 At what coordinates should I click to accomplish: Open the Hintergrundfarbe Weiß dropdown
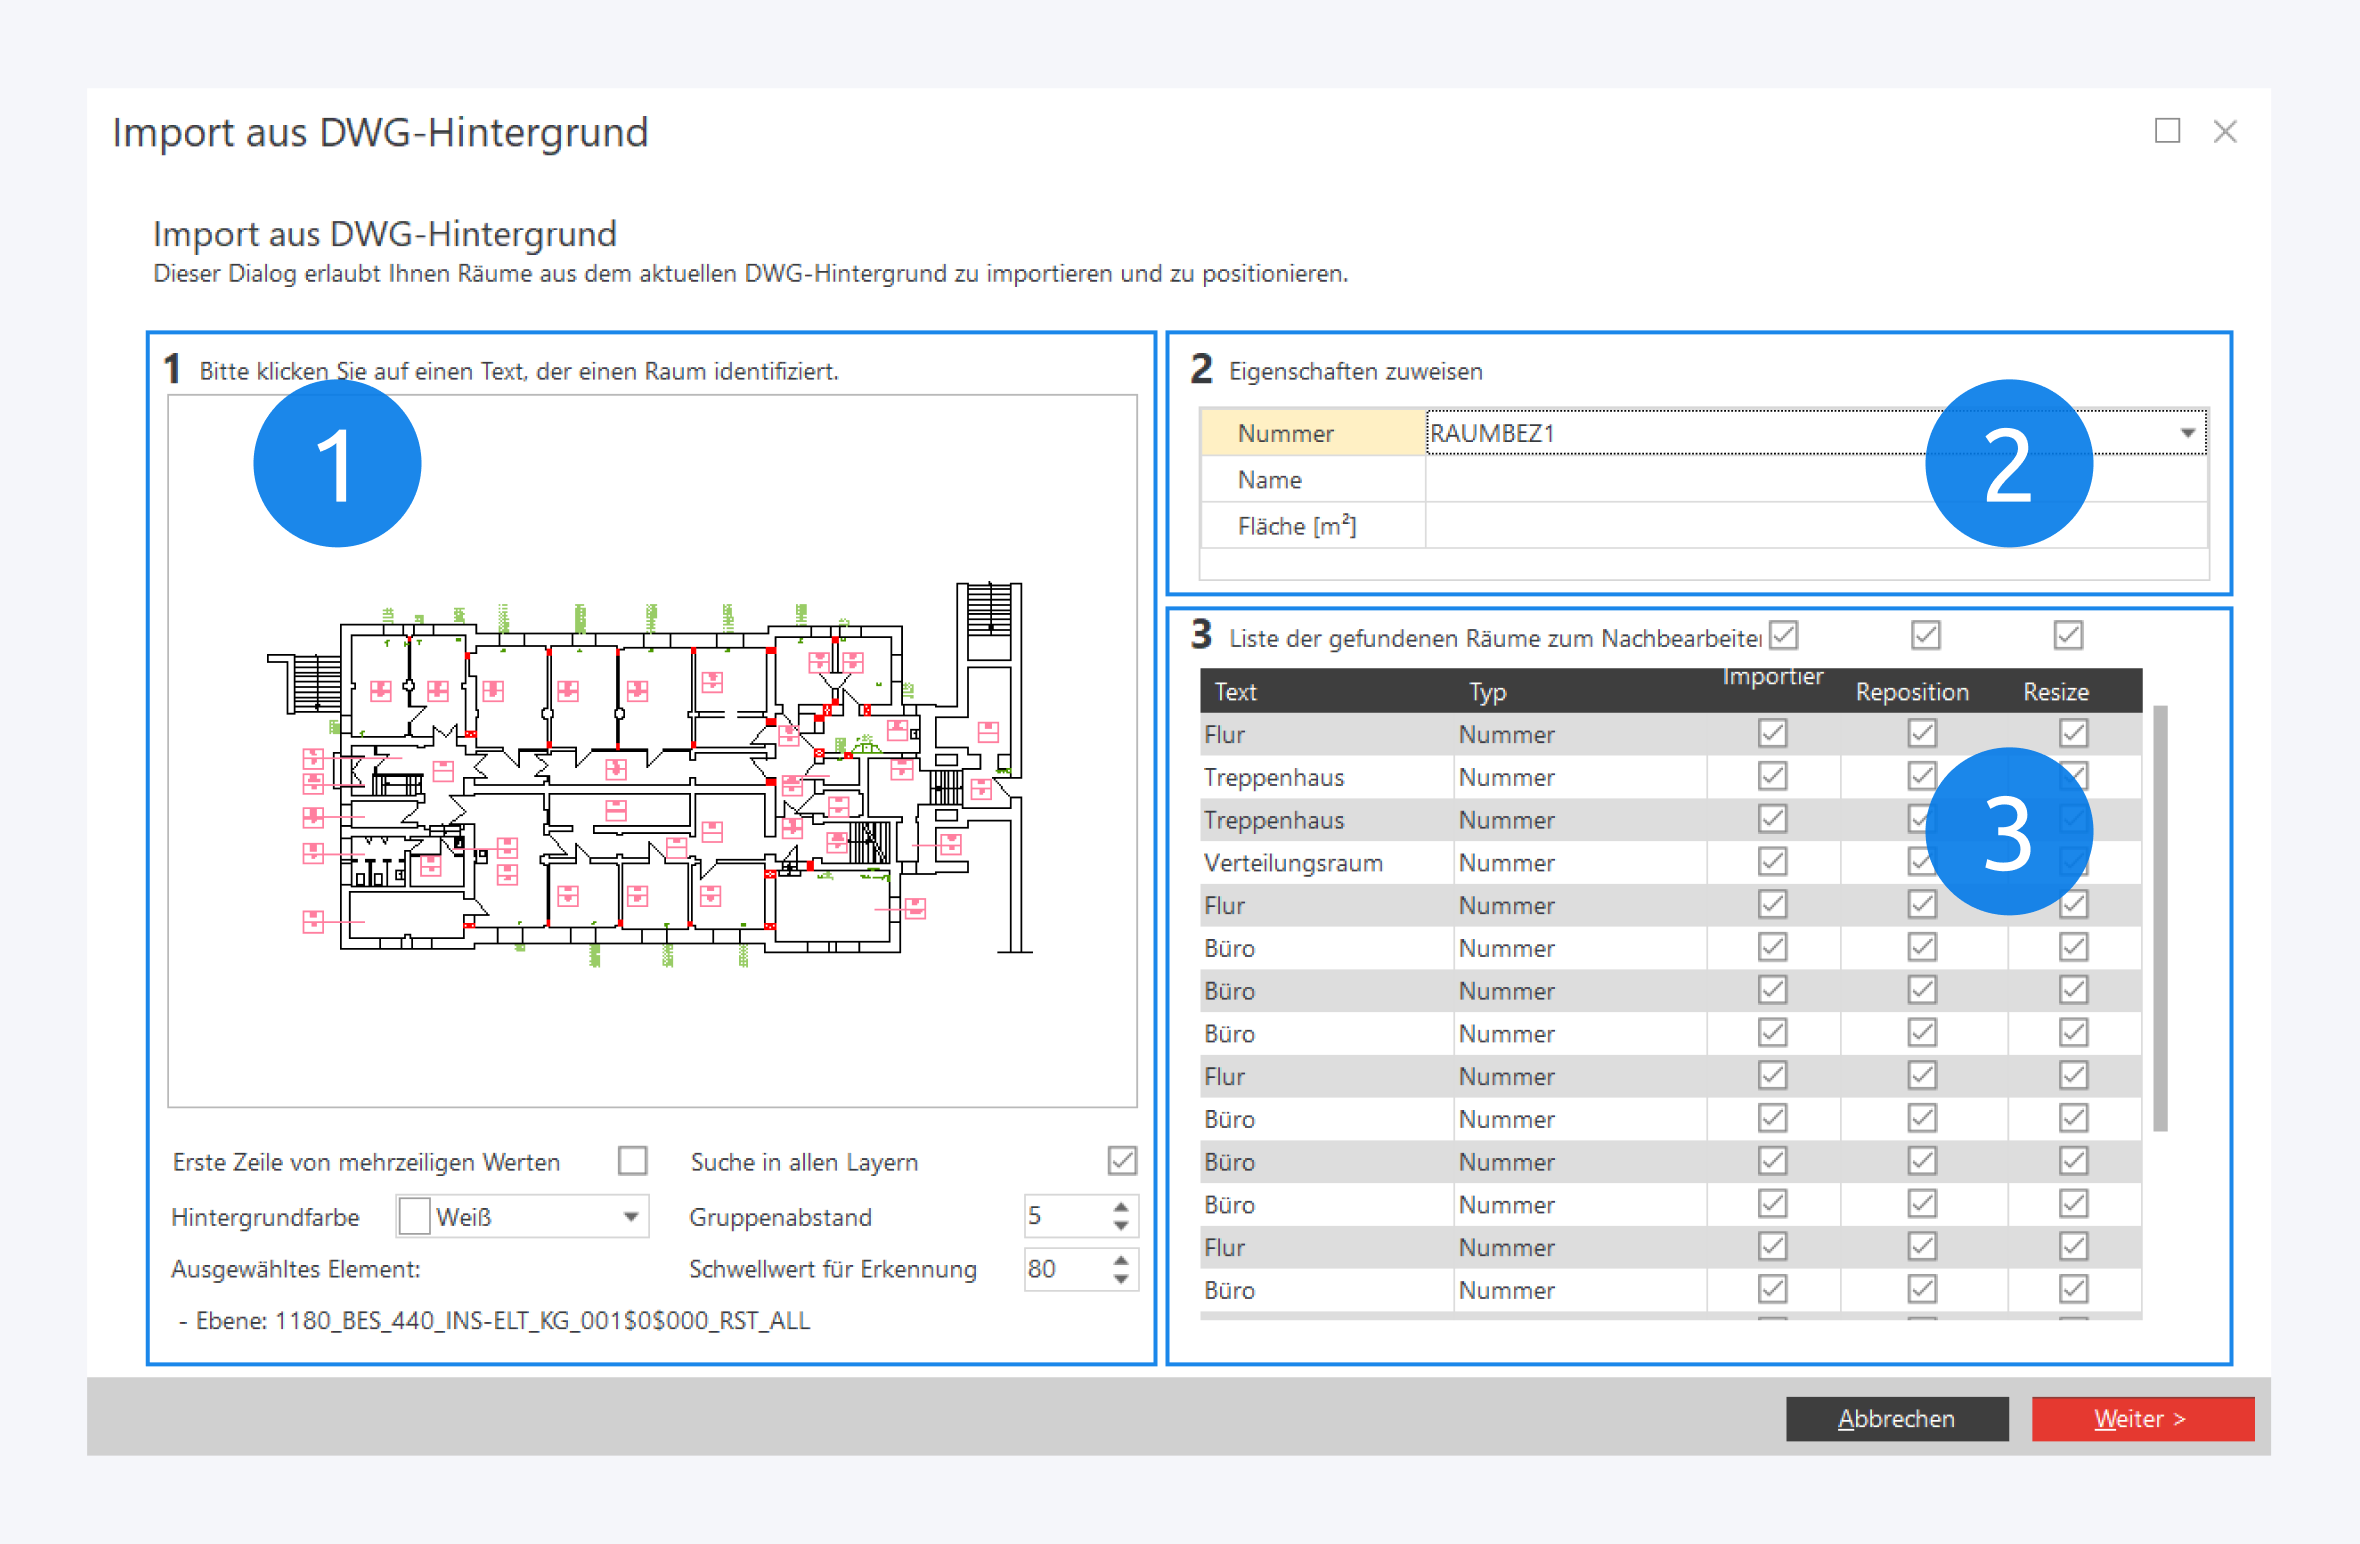tap(631, 1217)
